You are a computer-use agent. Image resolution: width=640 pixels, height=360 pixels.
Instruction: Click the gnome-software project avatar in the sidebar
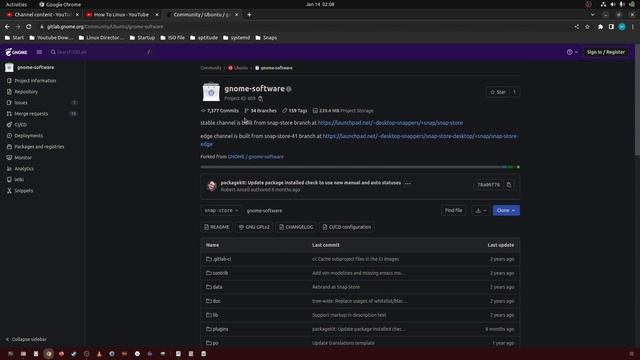pos(9,67)
